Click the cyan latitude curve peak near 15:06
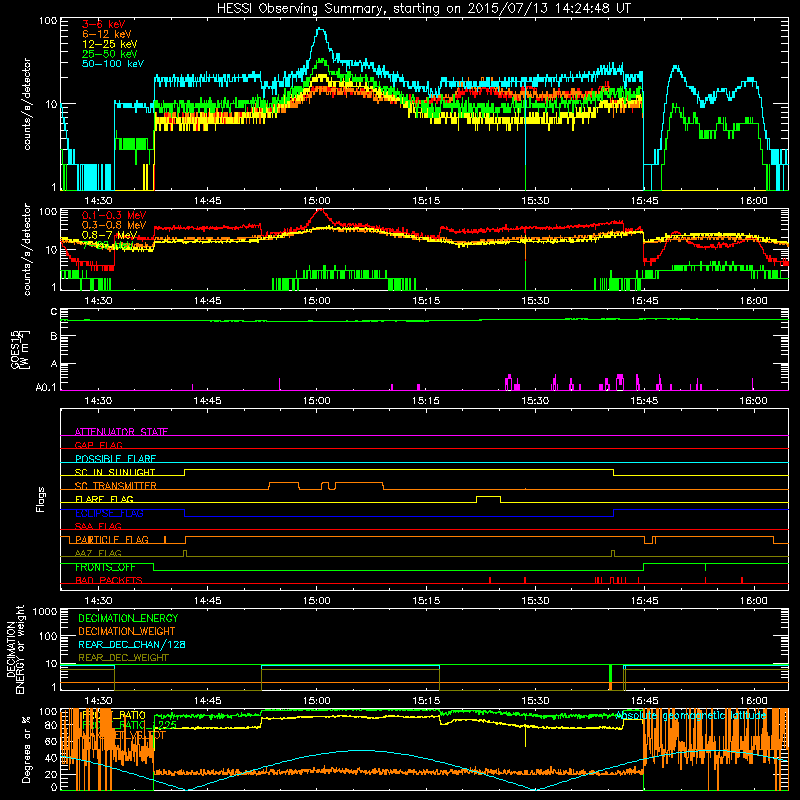800x800 pixels. 360,751
